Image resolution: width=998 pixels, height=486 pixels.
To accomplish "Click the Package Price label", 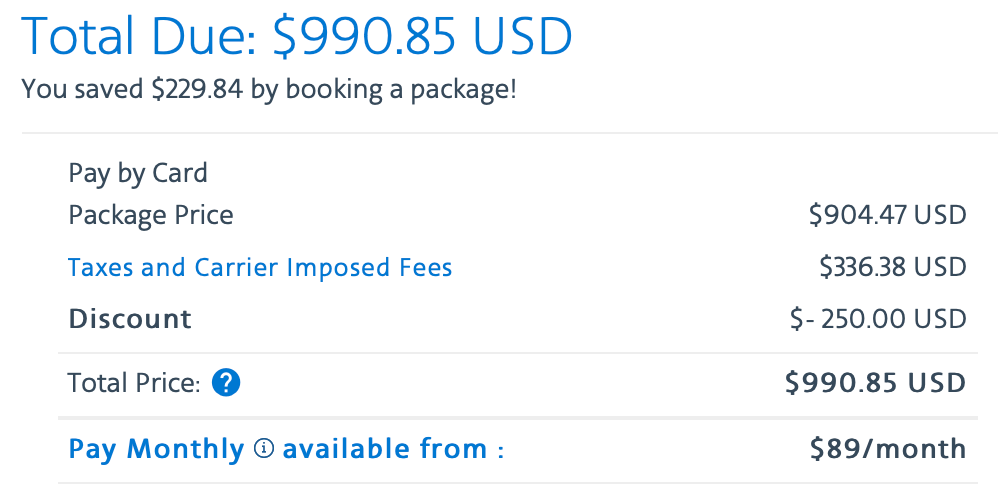I will (x=151, y=216).
